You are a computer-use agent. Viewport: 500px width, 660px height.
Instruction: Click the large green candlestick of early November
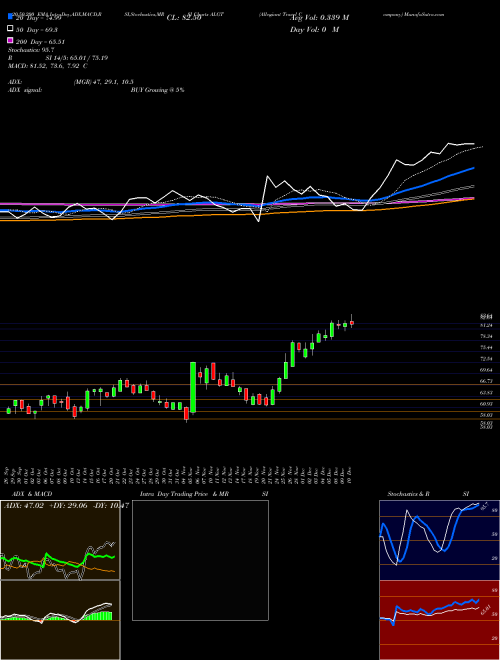193,387
